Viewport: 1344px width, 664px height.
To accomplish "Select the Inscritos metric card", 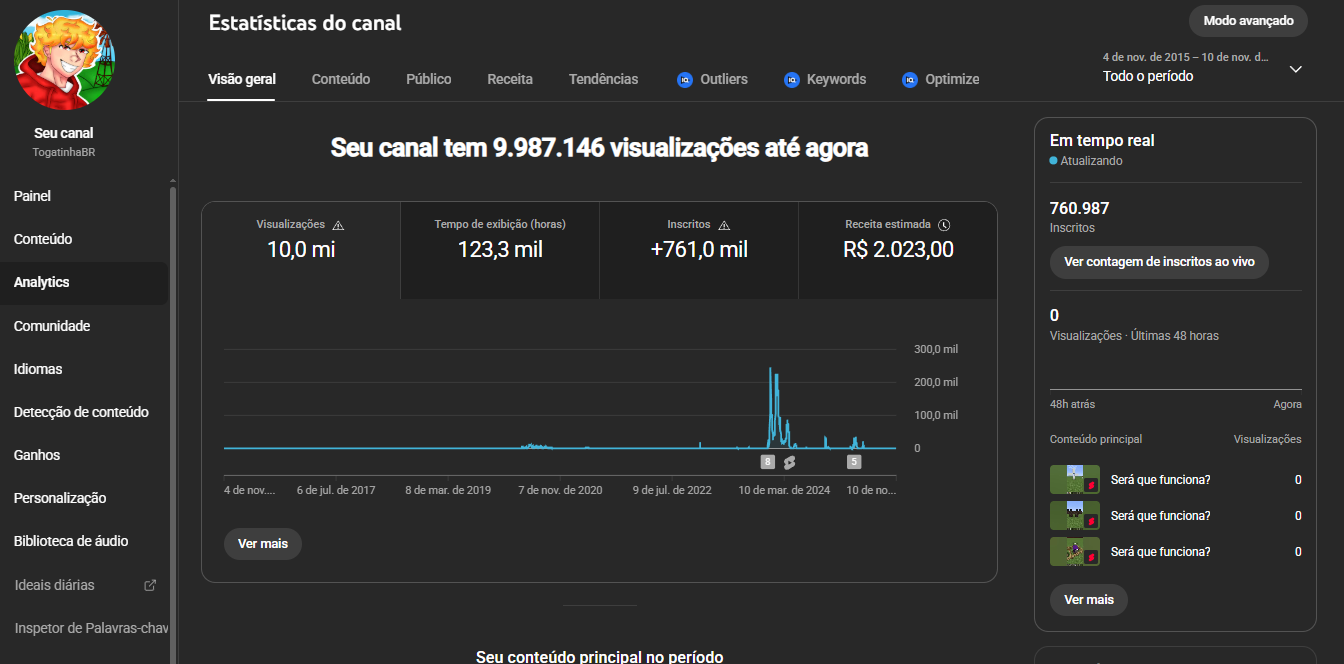I will [699, 250].
